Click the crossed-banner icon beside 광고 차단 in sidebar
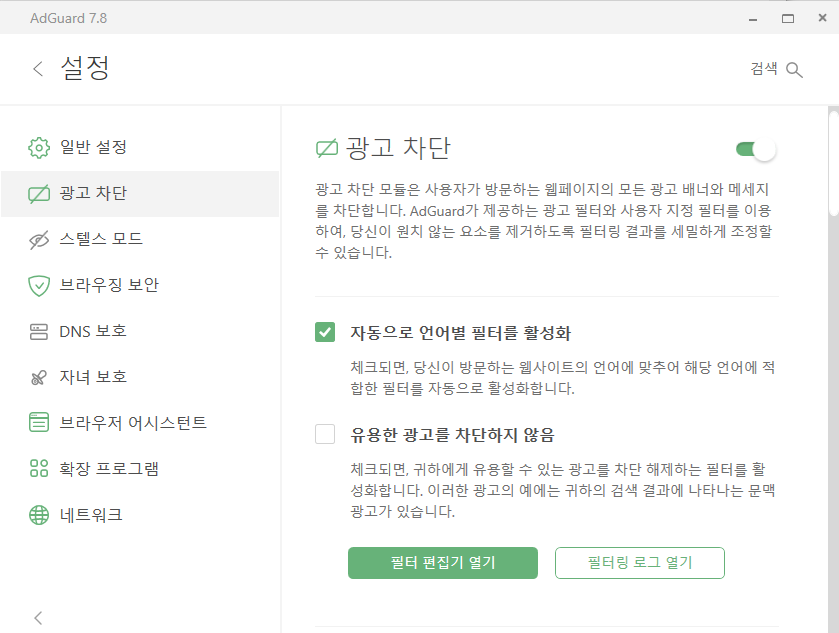The width and height of the screenshot is (839, 633). pyautogui.click(x=39, y=194)
